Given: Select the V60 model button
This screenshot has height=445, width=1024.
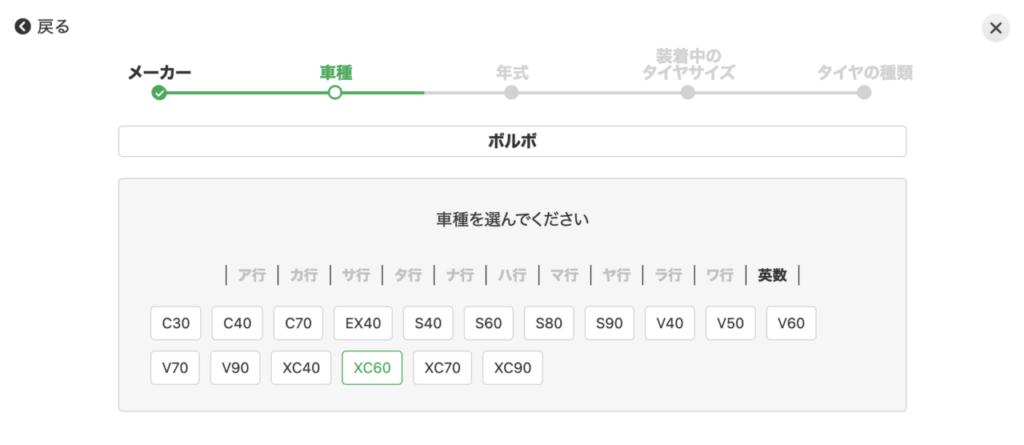Looking at the screenshot, I should 791,323.
